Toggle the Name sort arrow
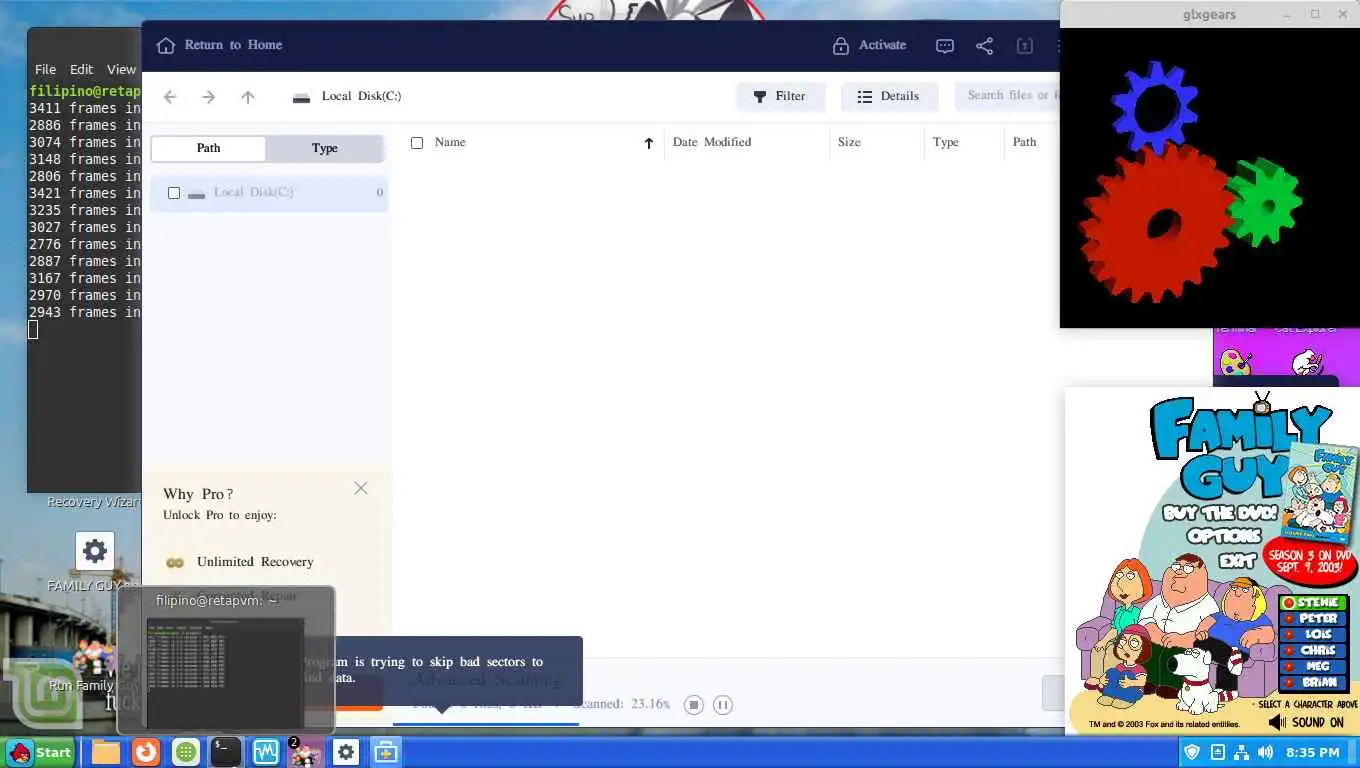 [649, 143]
